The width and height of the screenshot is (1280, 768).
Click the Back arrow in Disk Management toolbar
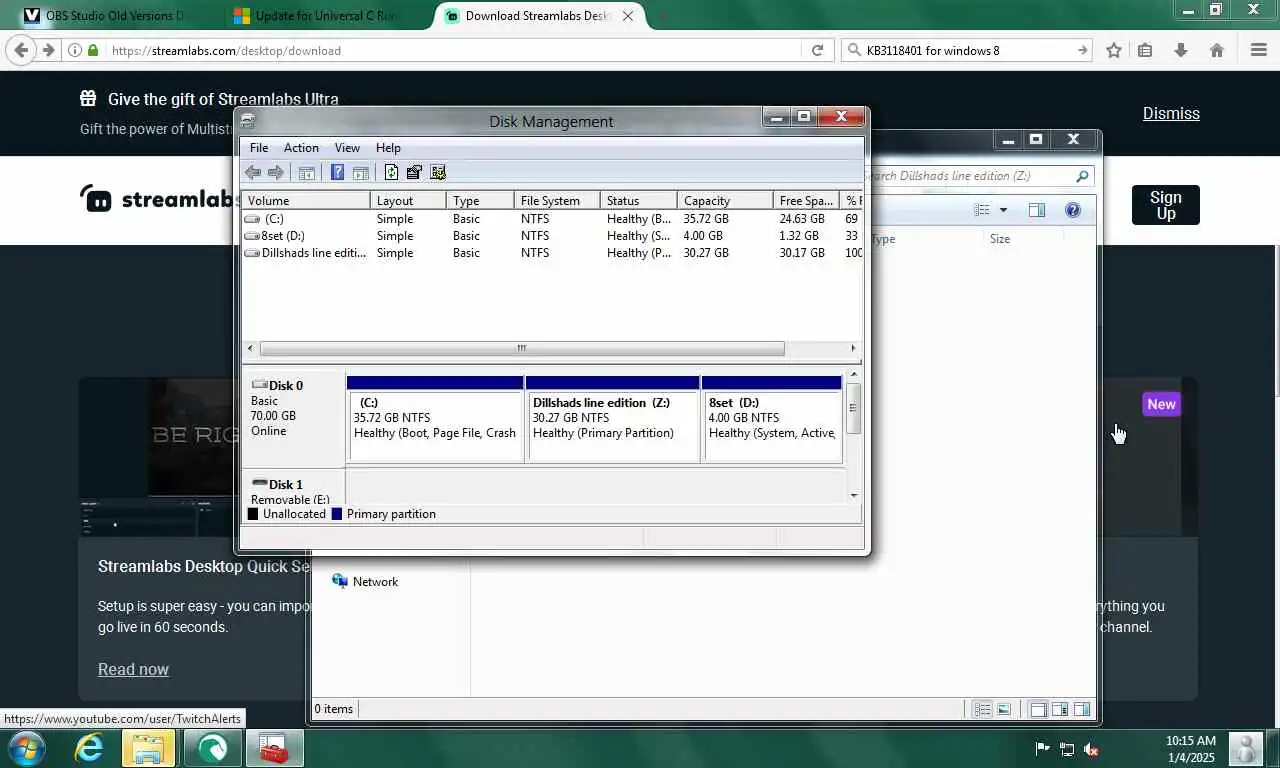253,173
